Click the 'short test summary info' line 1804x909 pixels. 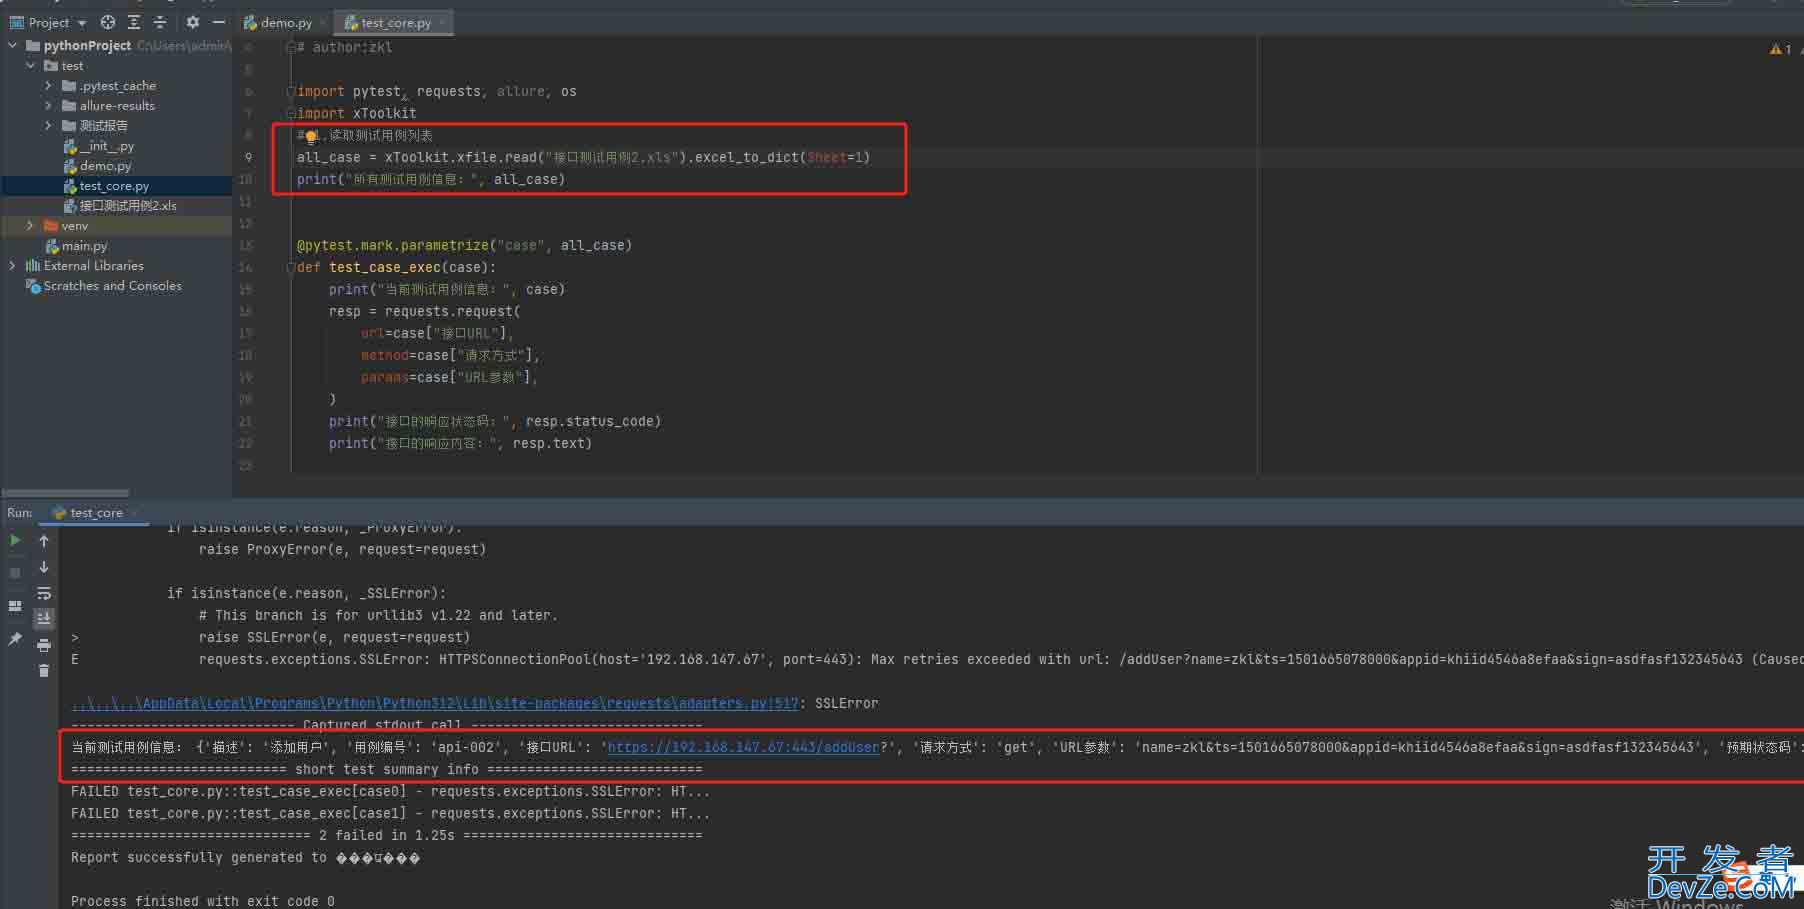(387, 769)
